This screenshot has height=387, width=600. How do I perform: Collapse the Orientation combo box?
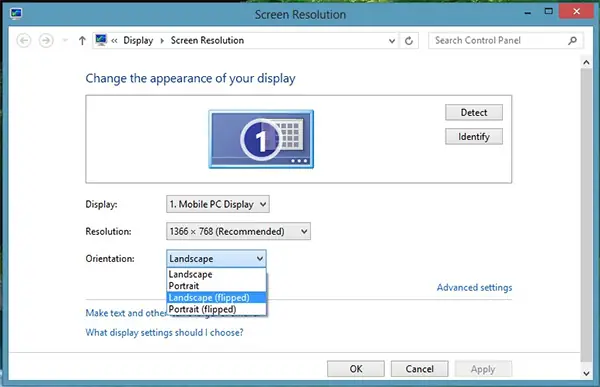pyautogui.click(x=216, y=259)
